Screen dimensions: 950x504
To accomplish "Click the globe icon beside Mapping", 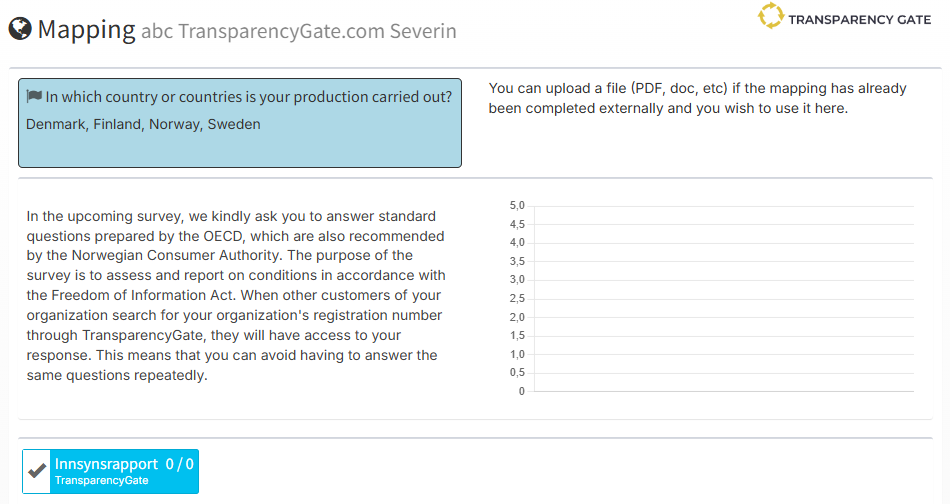I will tap(19, 30).
